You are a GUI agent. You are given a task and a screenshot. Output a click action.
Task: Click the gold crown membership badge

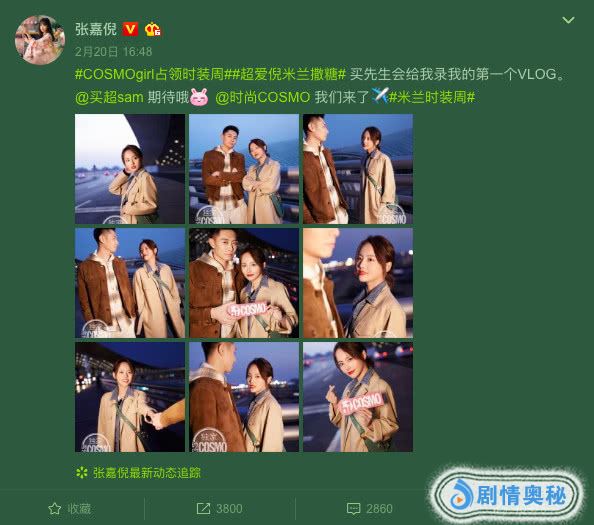[x=153, y=29]
